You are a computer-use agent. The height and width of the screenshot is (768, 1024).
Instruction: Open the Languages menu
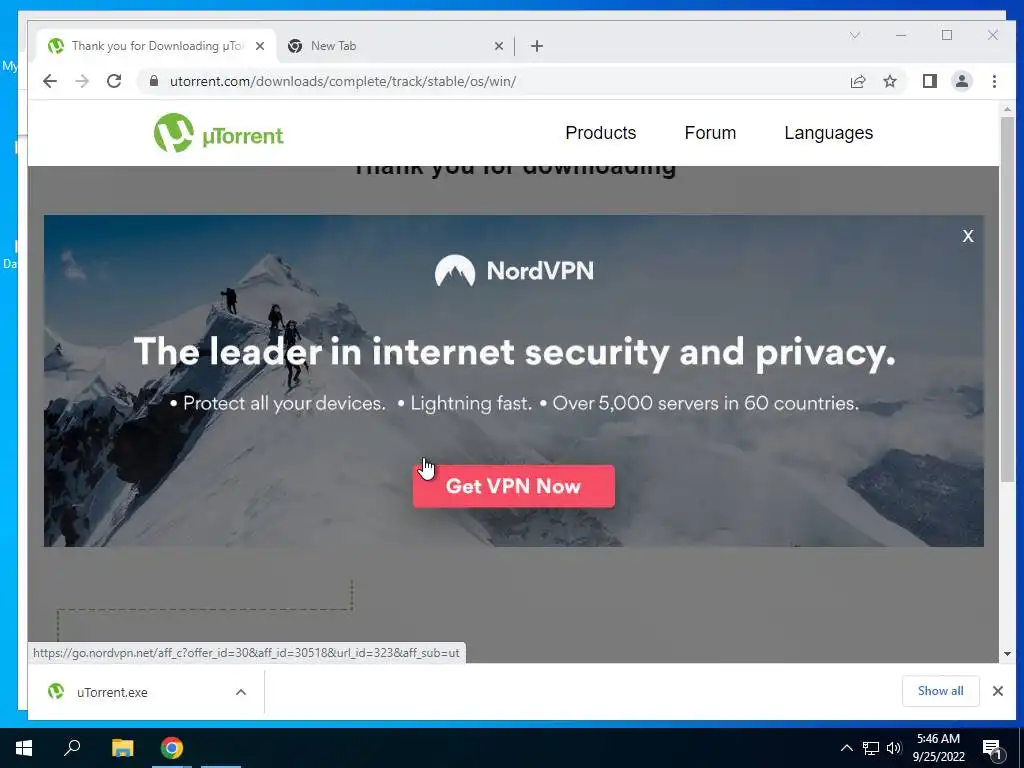[828, 133]
